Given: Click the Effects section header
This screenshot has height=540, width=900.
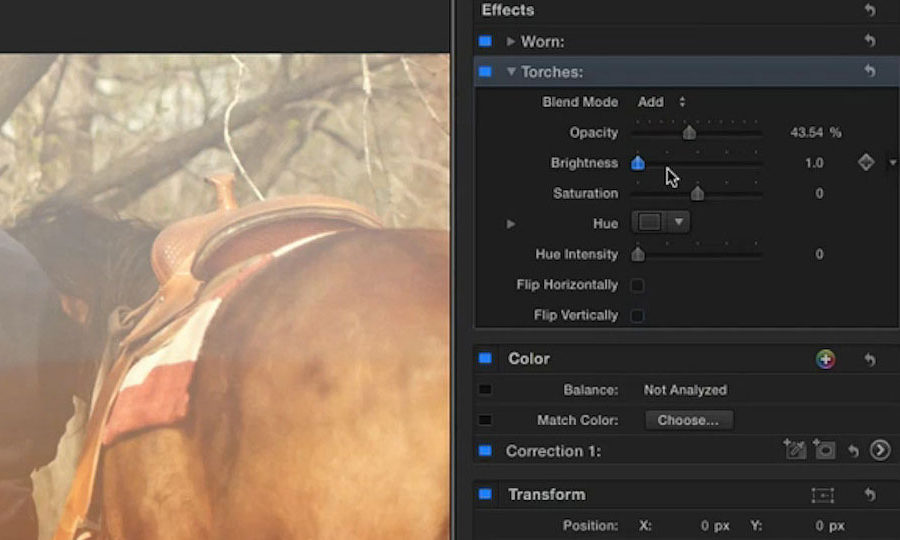Looking at the screenshot, I should point(508,10).
